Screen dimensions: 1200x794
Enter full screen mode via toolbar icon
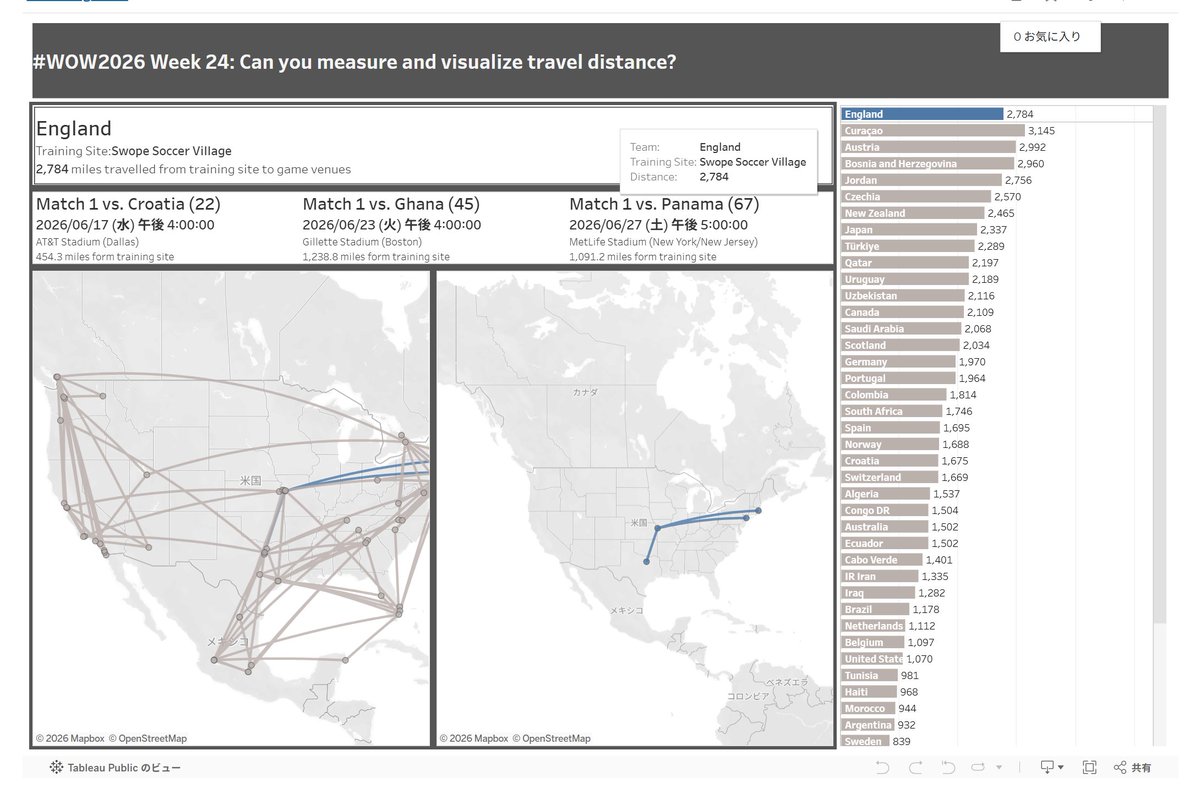point(1090,767)
